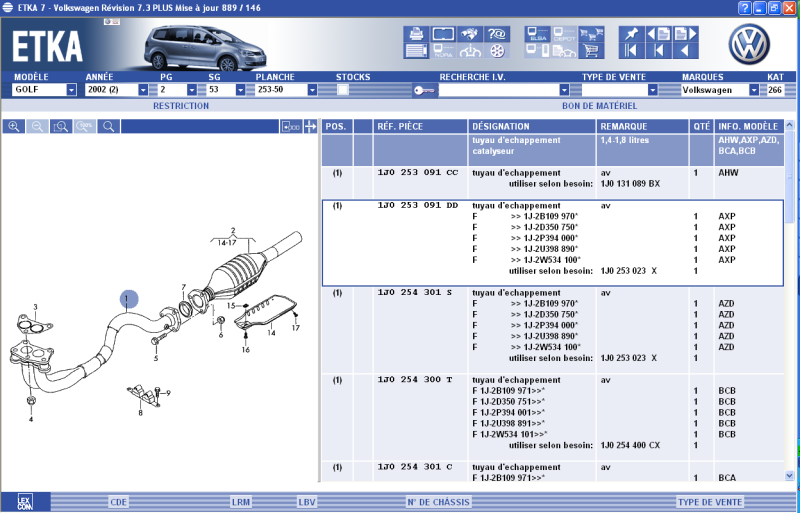Screen dimensions: 800x513
Task: Click the wheel rim icon
Action: pos(496,51)
